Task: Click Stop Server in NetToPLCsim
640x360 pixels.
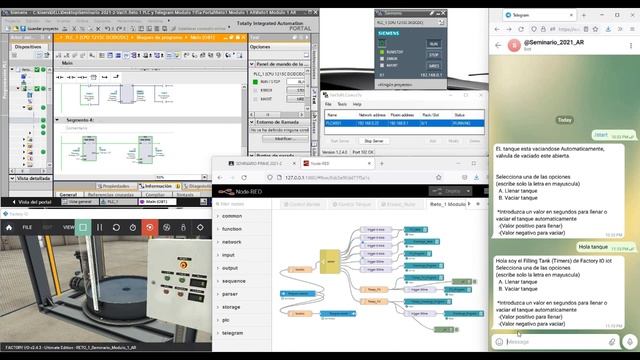Action: [x=374, y=141]
